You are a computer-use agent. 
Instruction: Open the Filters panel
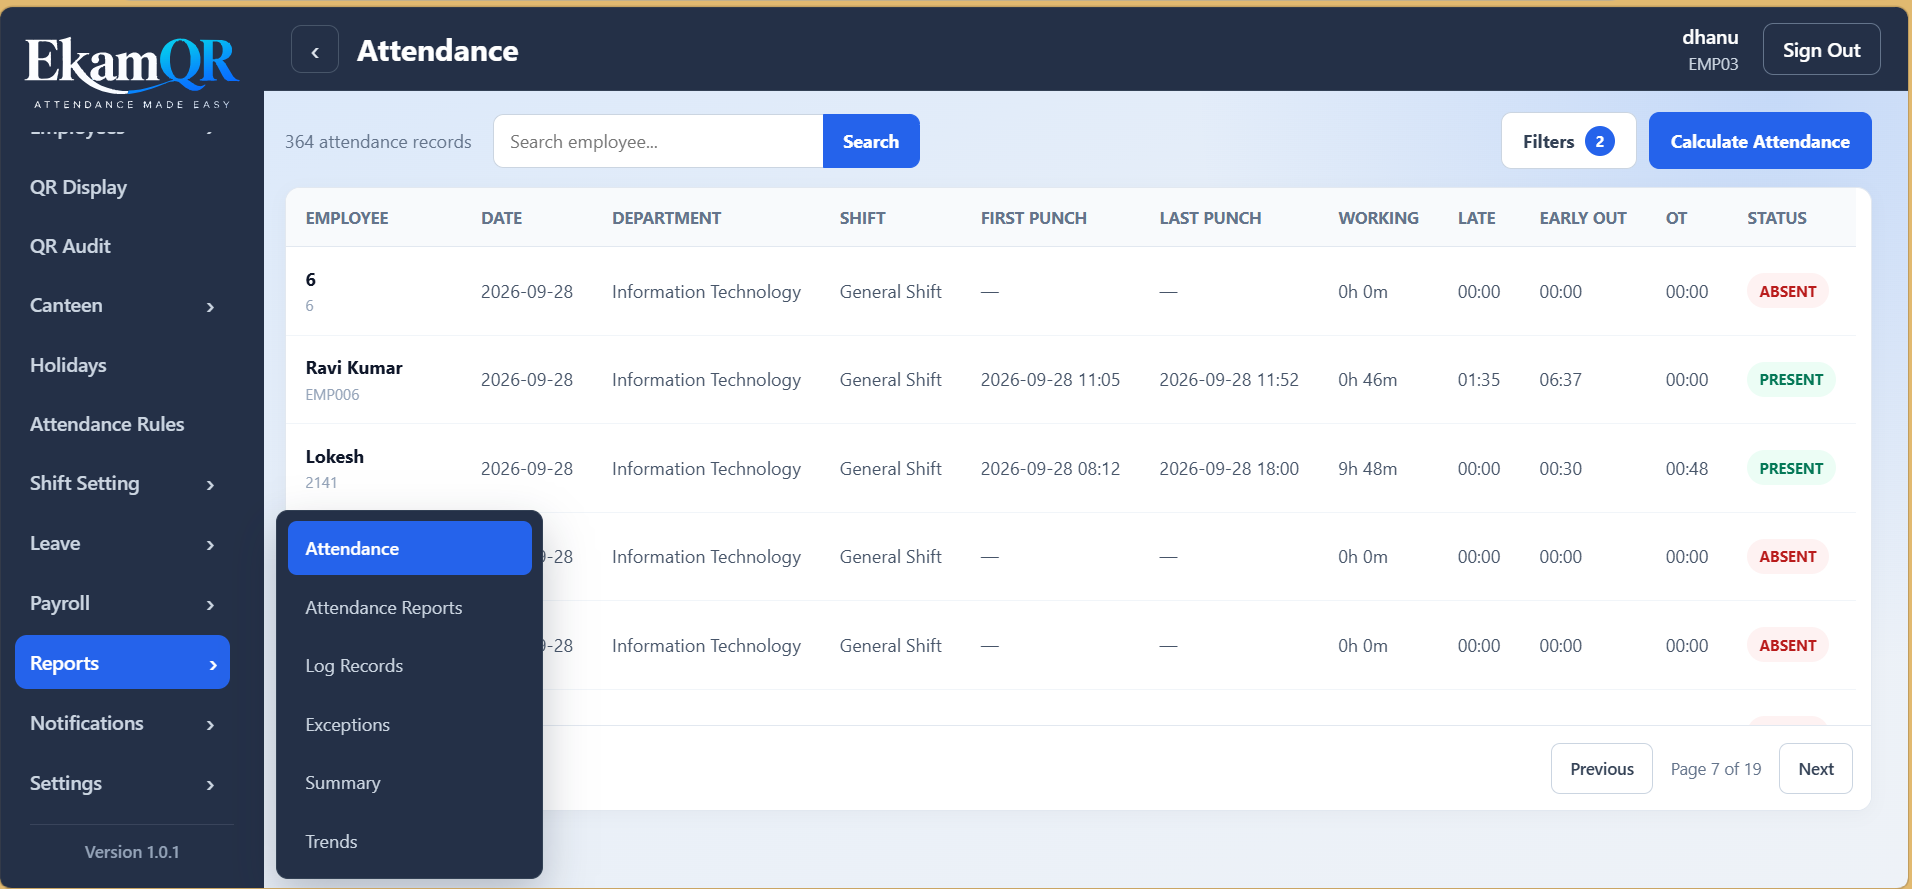click(x=1568, y=141)
